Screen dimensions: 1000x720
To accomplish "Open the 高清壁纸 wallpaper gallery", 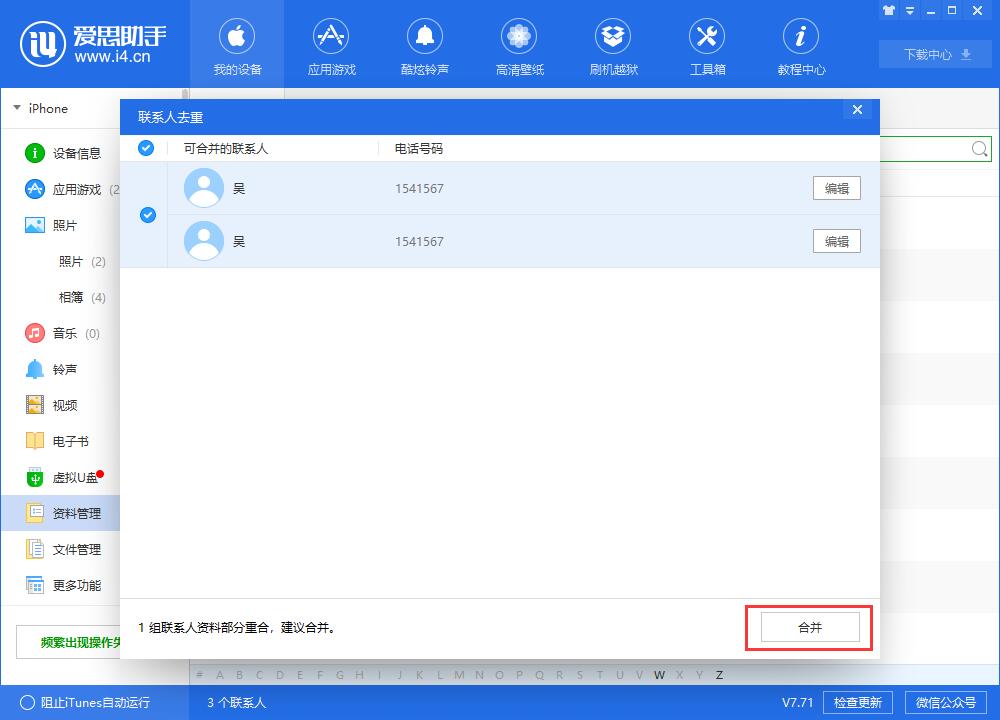I will point(518,45).
